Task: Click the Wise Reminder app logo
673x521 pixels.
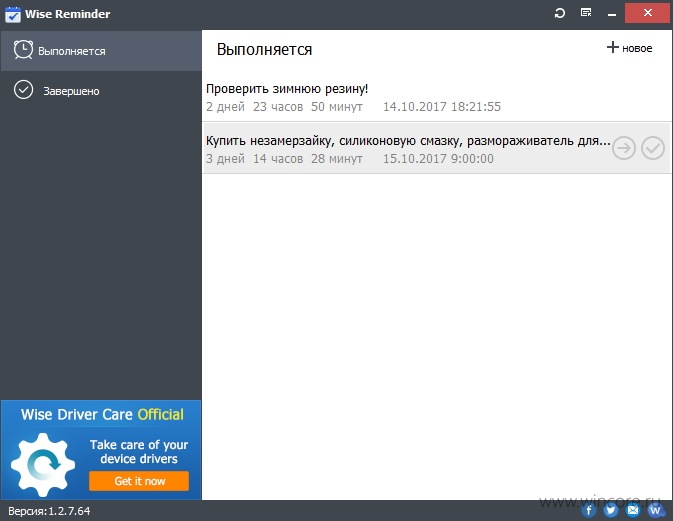Action: (x=12, y=14)
